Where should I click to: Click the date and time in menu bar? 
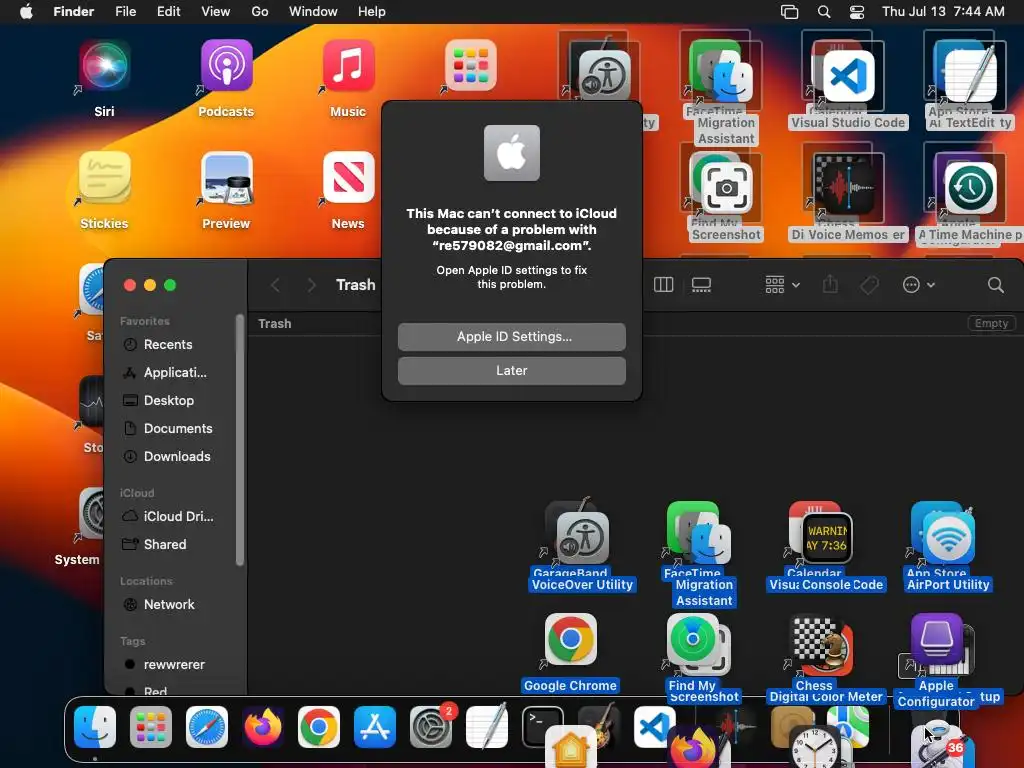click(943, 11)
